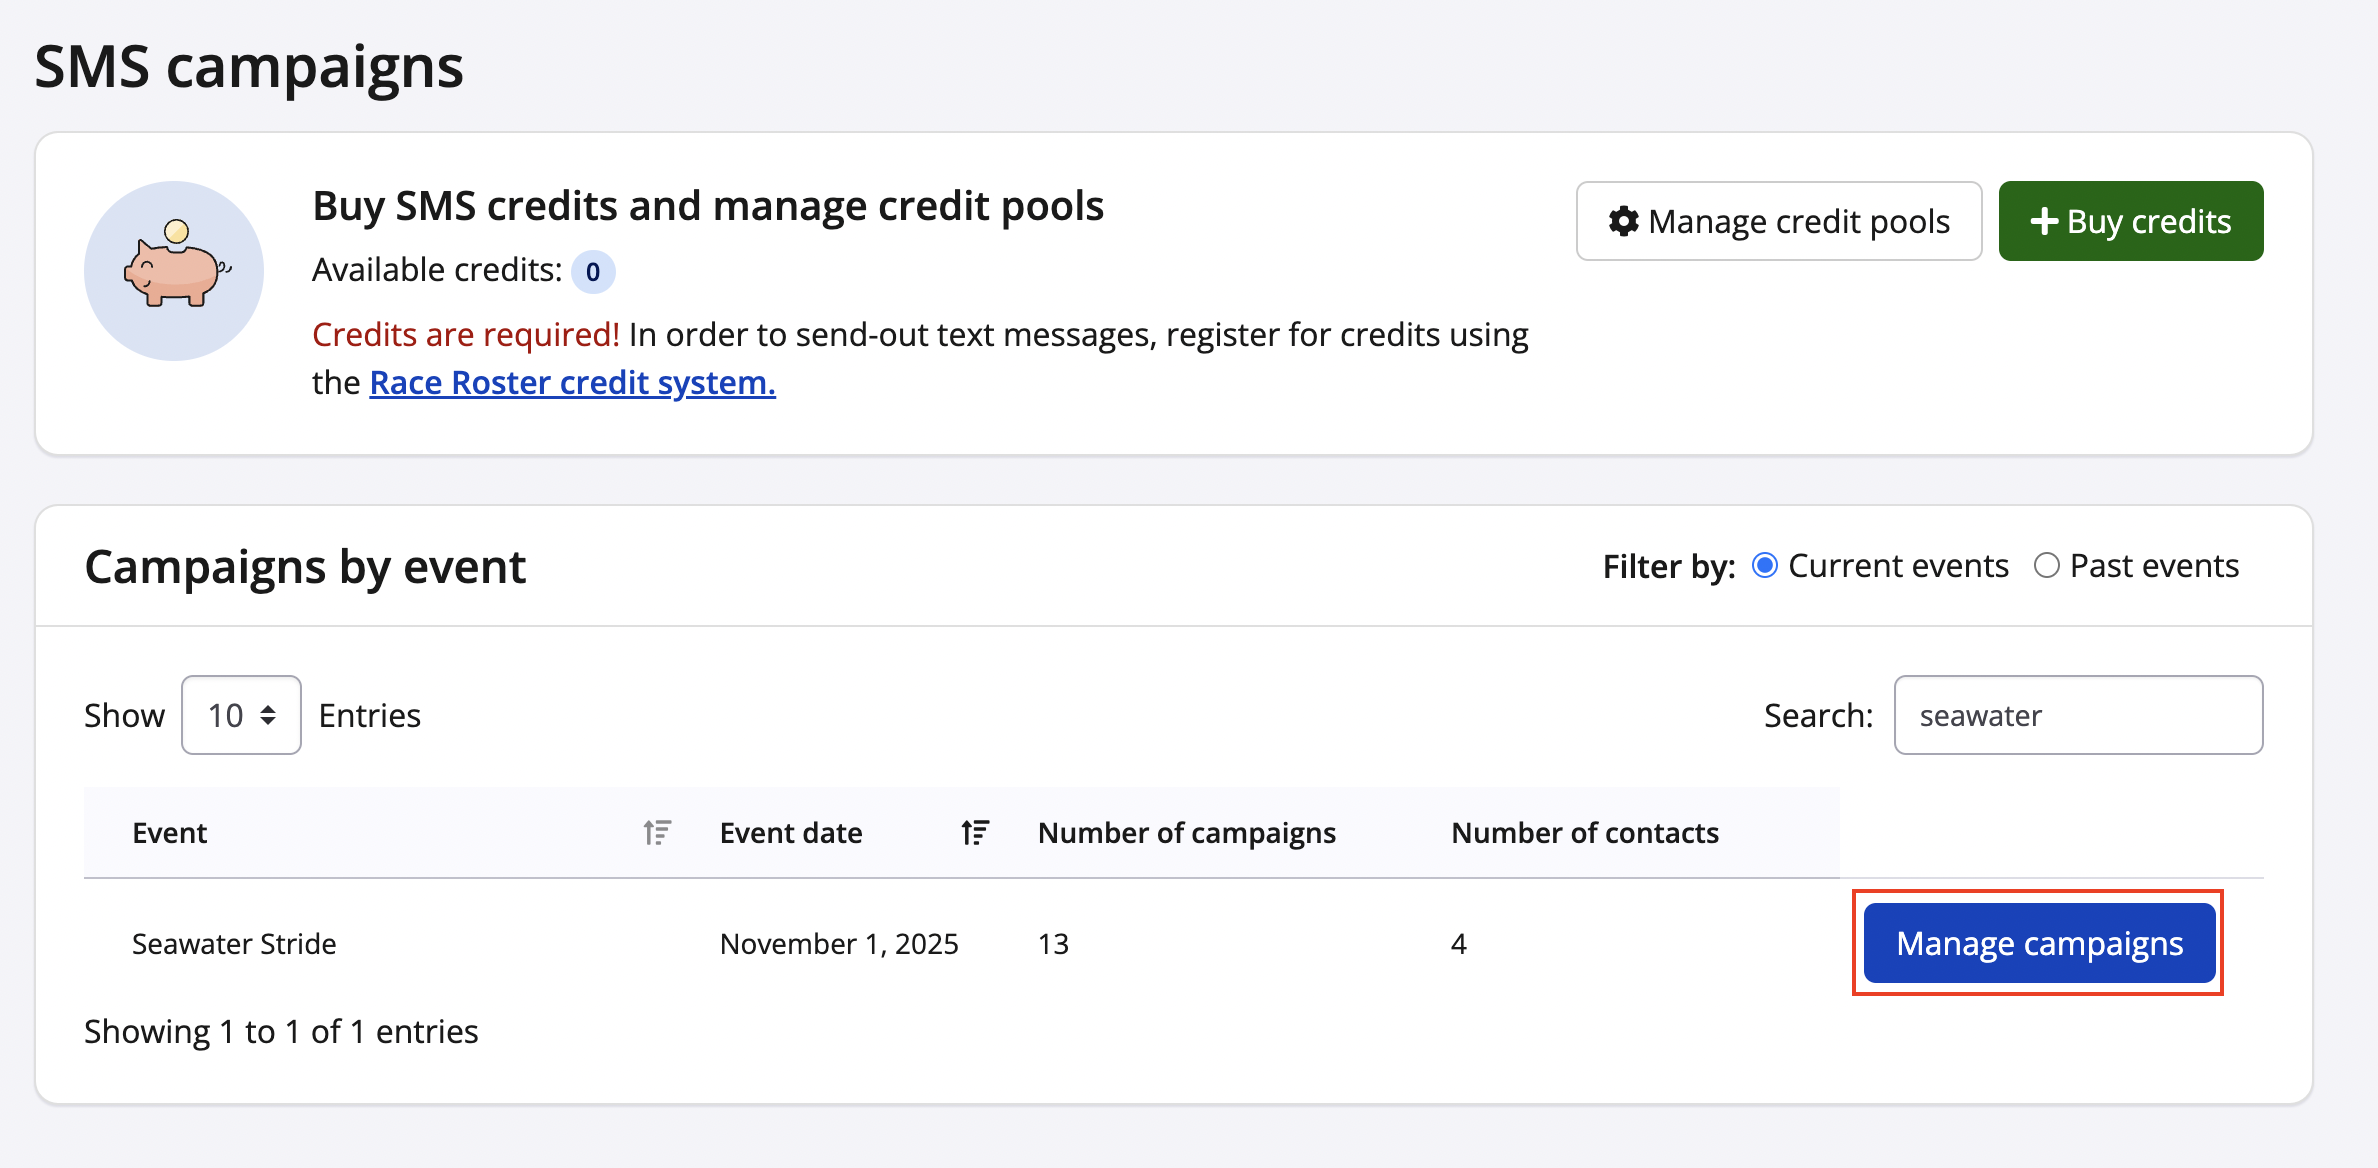Click the Number of campaigns column header

point(1186,833)
